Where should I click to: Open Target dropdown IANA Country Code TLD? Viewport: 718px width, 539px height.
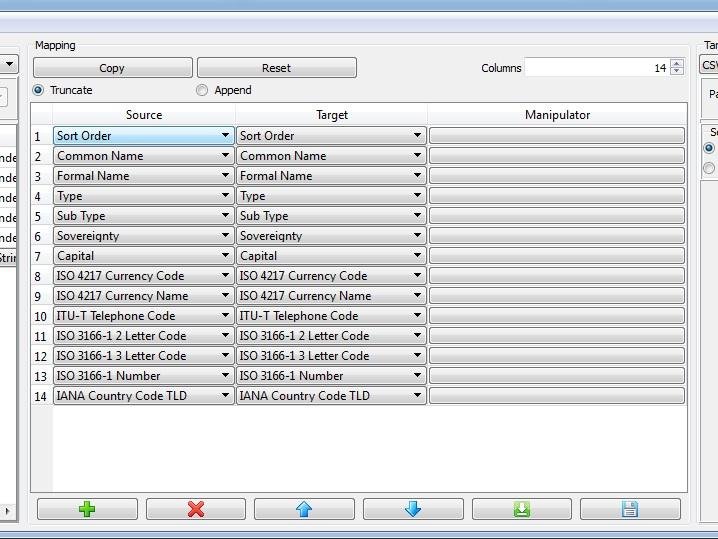click(x=331, y=396)
